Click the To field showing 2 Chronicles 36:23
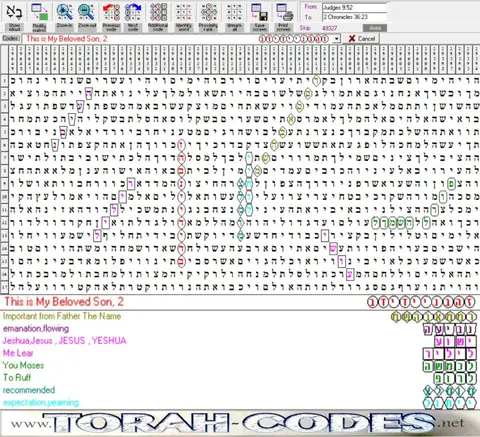 point(354,17)
